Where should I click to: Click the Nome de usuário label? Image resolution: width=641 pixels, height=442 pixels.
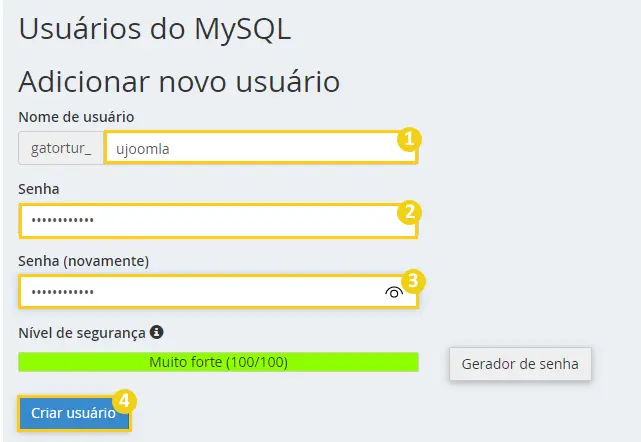pos(76,117)
